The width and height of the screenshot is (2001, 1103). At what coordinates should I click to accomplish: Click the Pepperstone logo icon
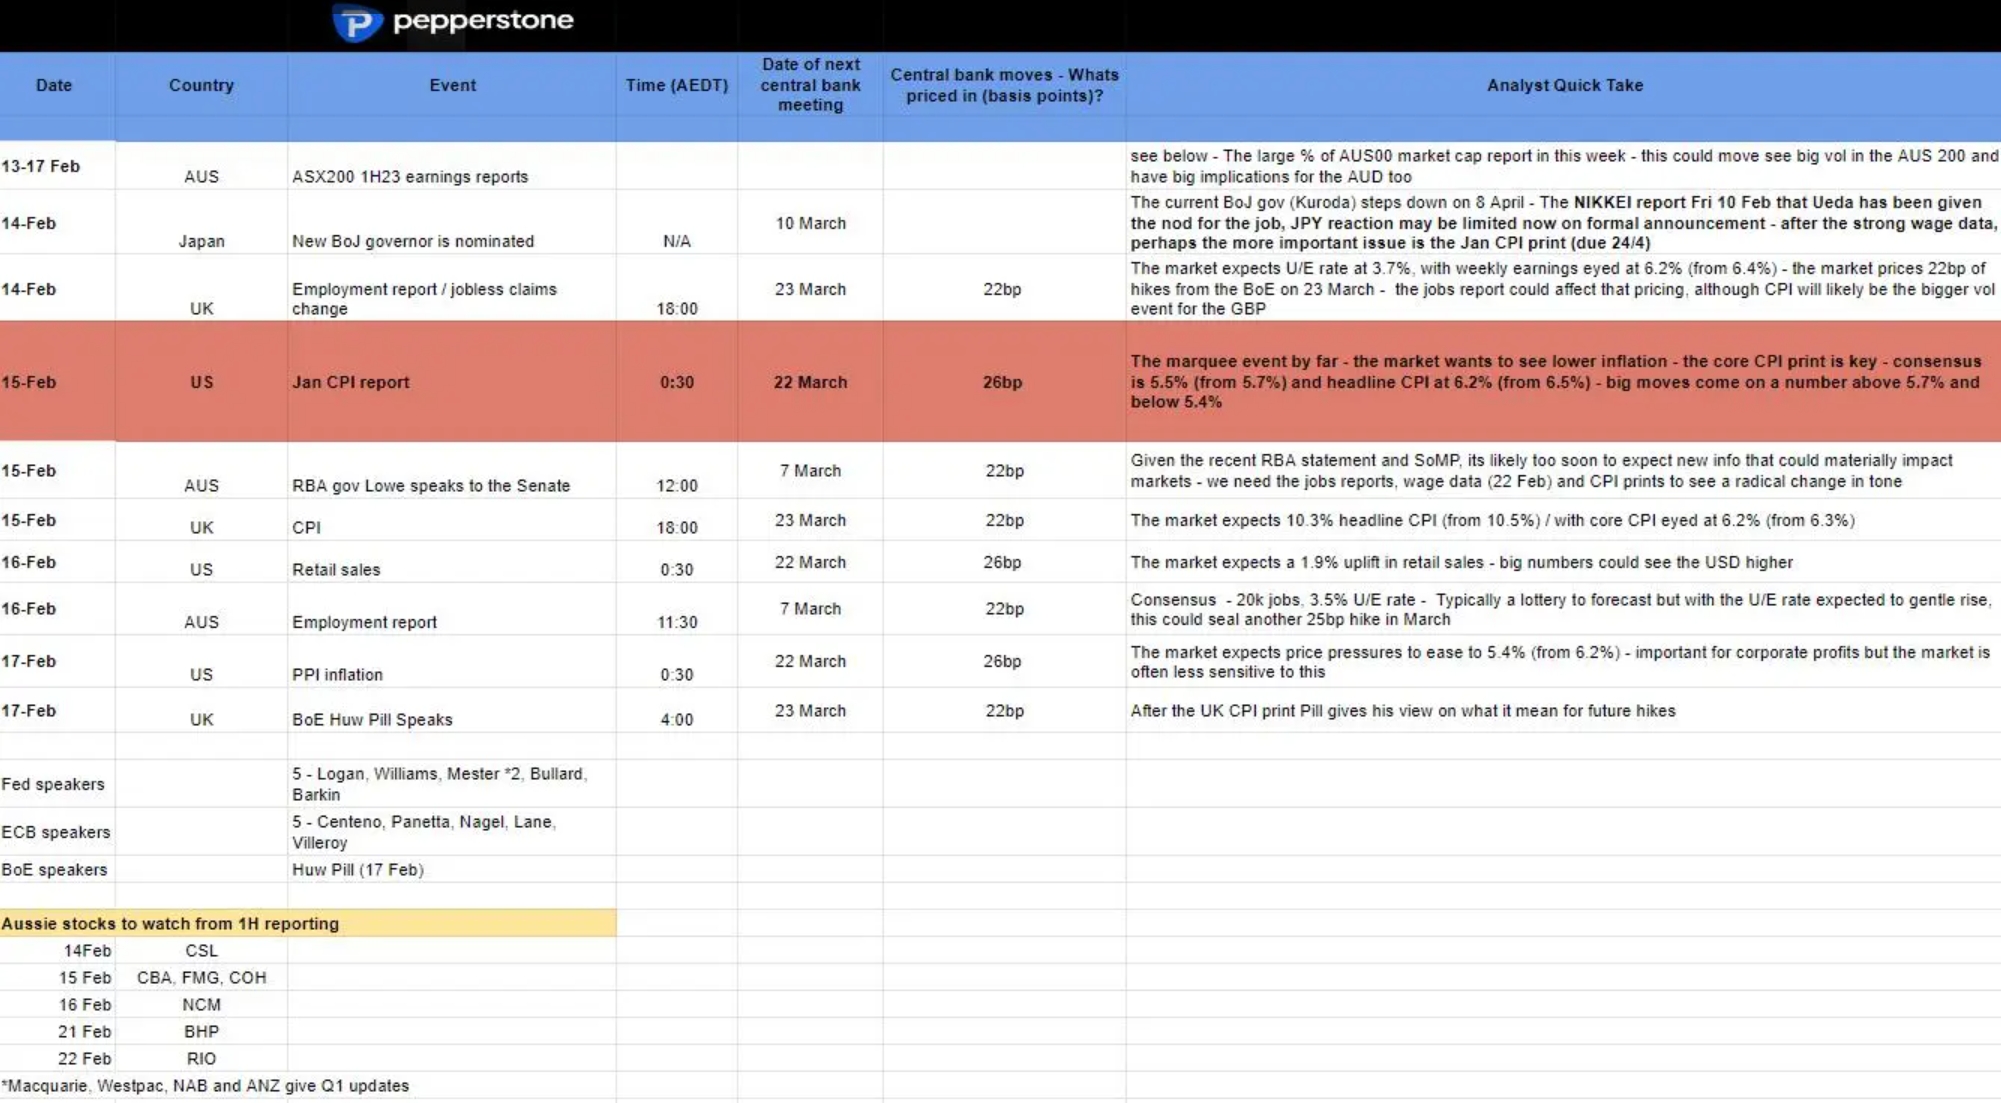pyautogui.click(x=357, y=22)
